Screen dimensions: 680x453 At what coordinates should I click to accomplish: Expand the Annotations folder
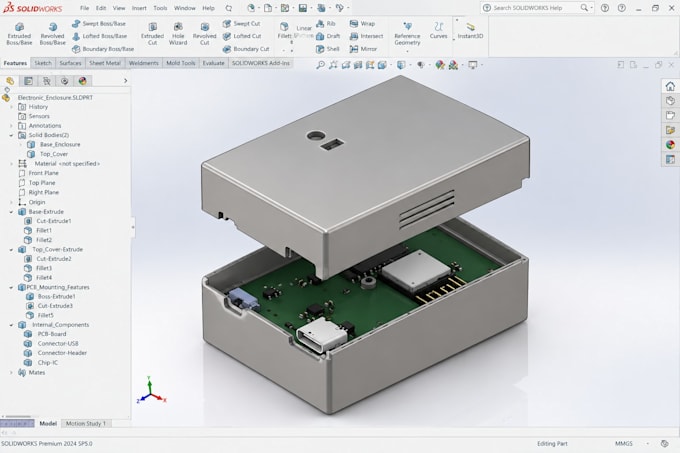[11, 126]
